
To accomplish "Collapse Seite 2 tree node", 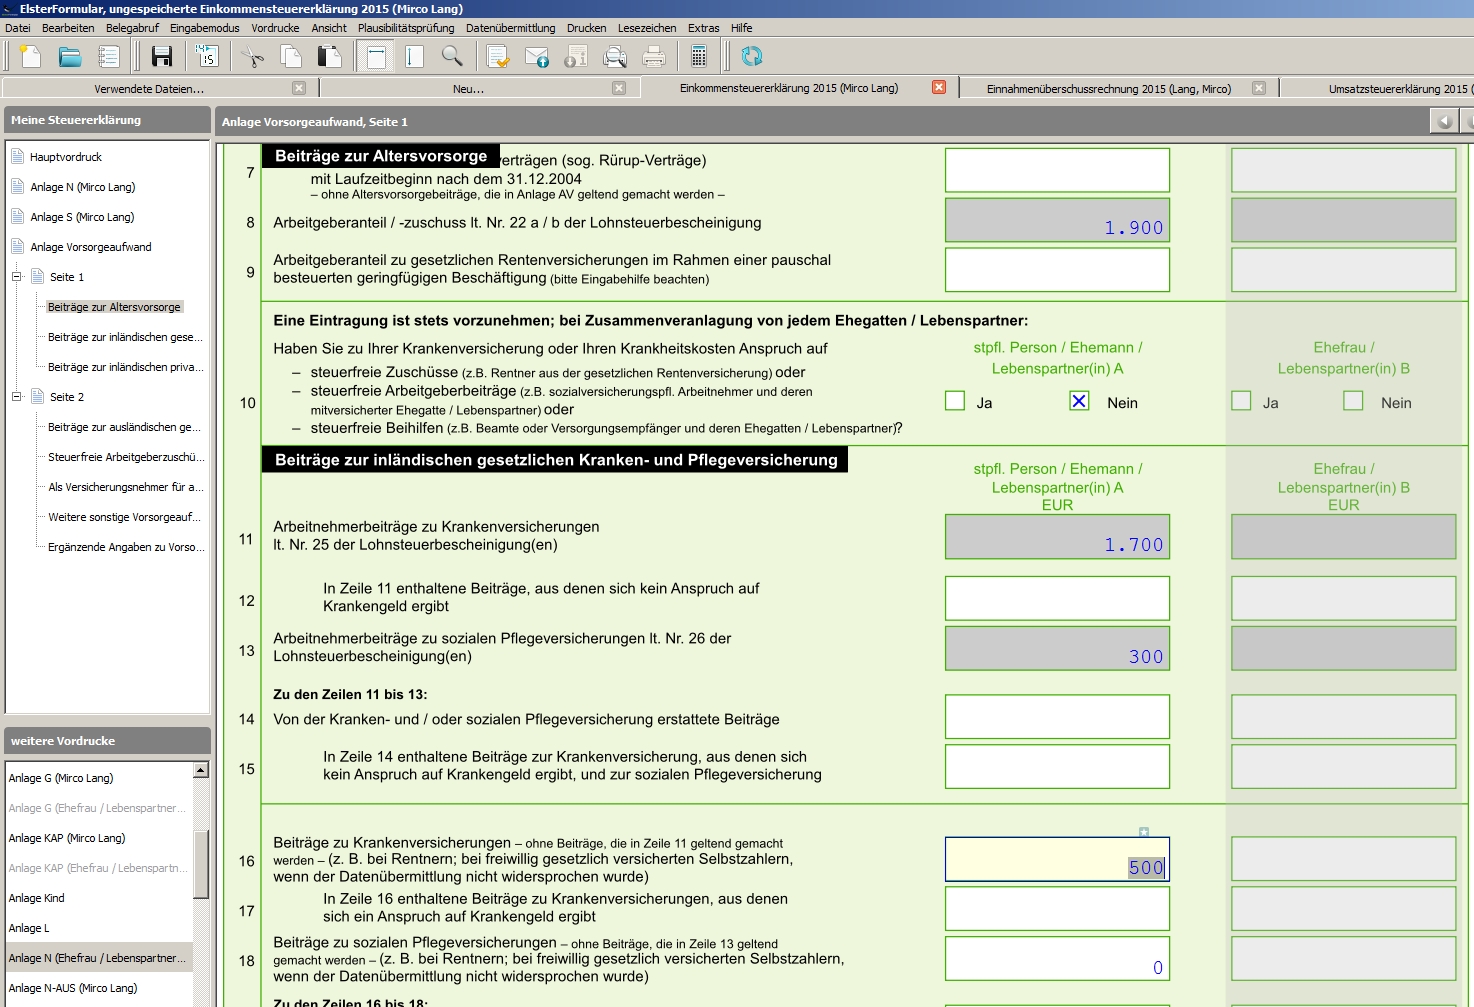I will (x=17, y=397).
